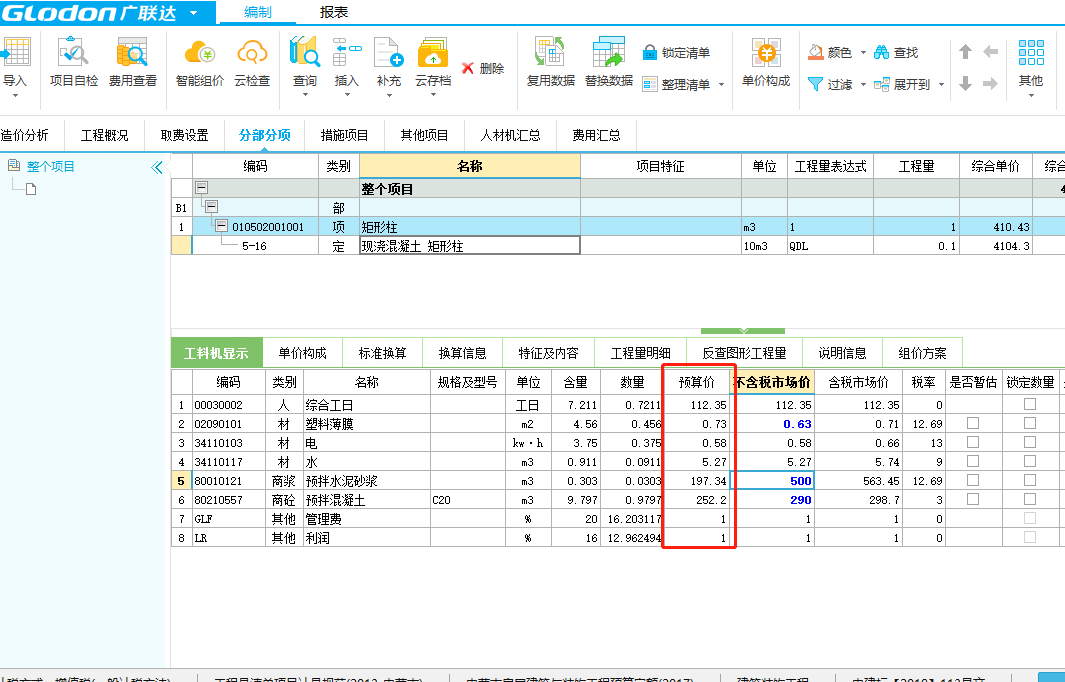Screen dimensions: 1065x682
Task: Click the left arrow icon
Action: (990, 52)
